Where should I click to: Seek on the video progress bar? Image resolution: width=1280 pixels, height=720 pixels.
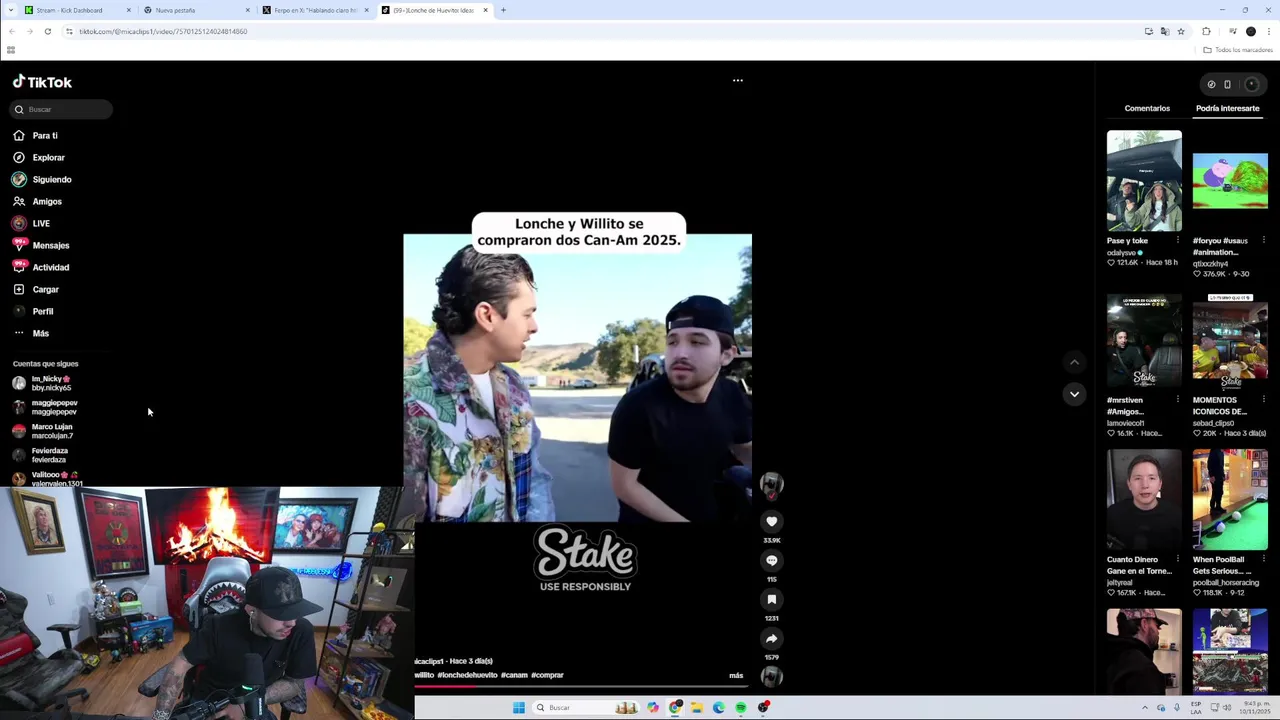click(583, 686)
